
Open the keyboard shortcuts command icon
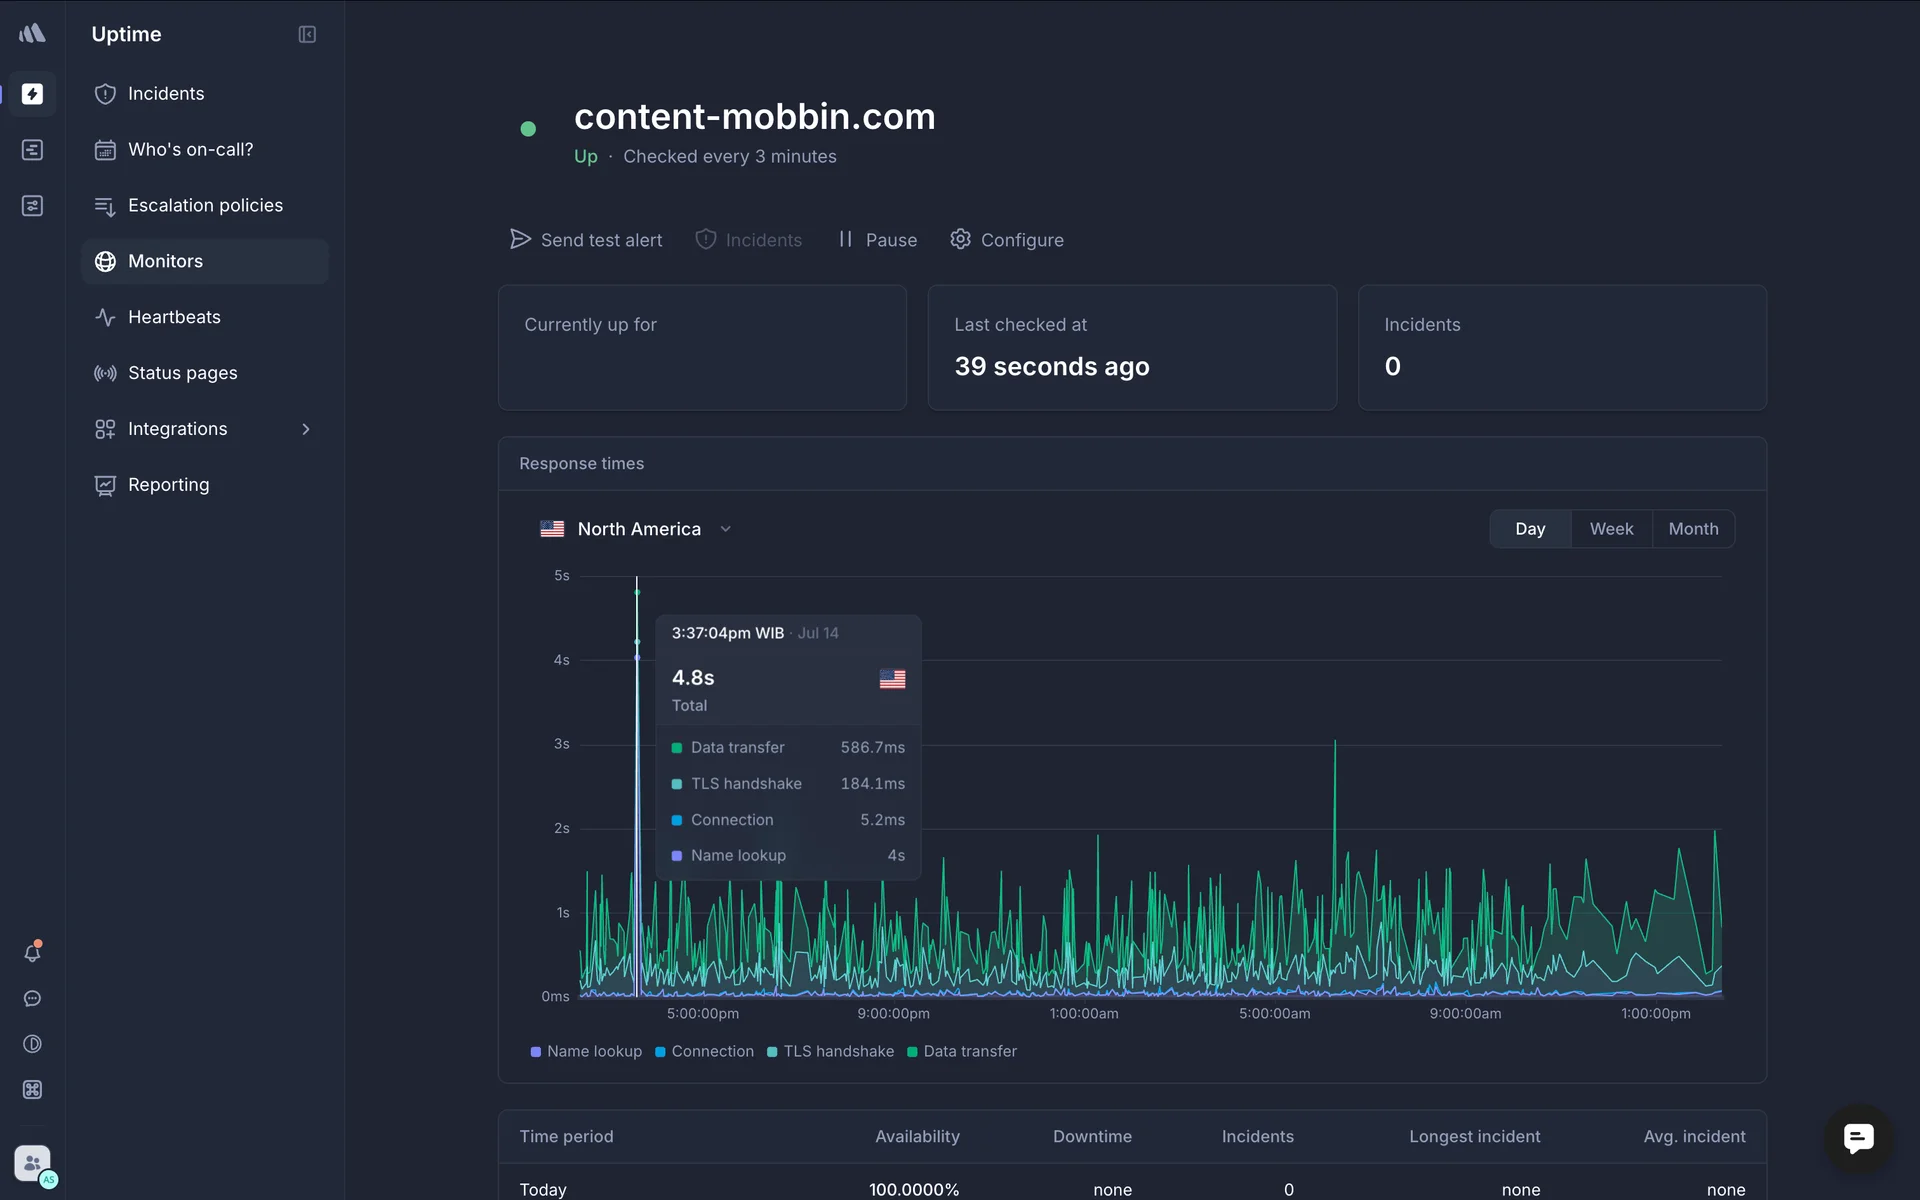click(x=32, y=1090)
